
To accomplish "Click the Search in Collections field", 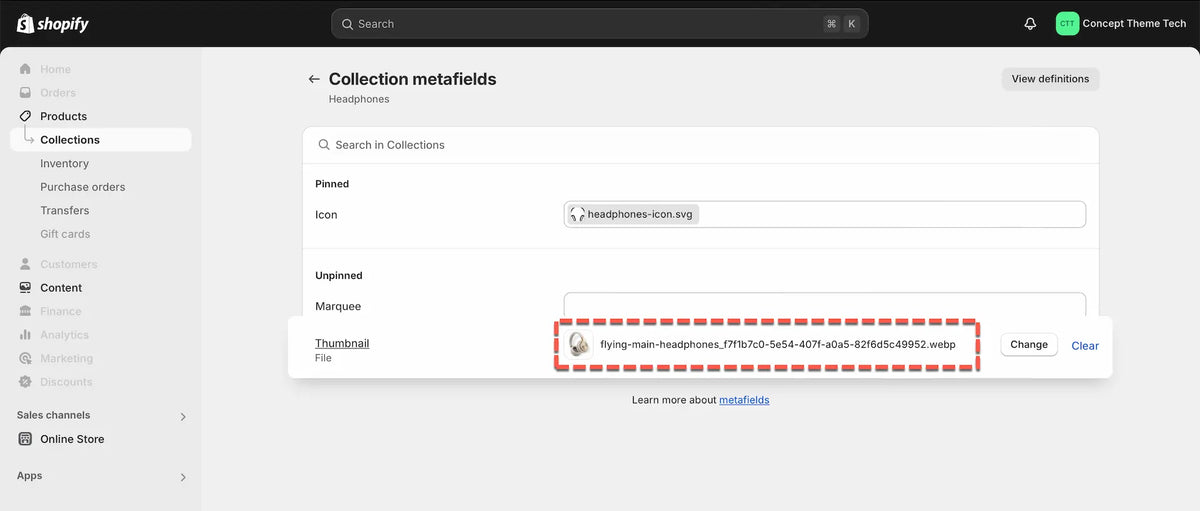I will pos(701,145).
